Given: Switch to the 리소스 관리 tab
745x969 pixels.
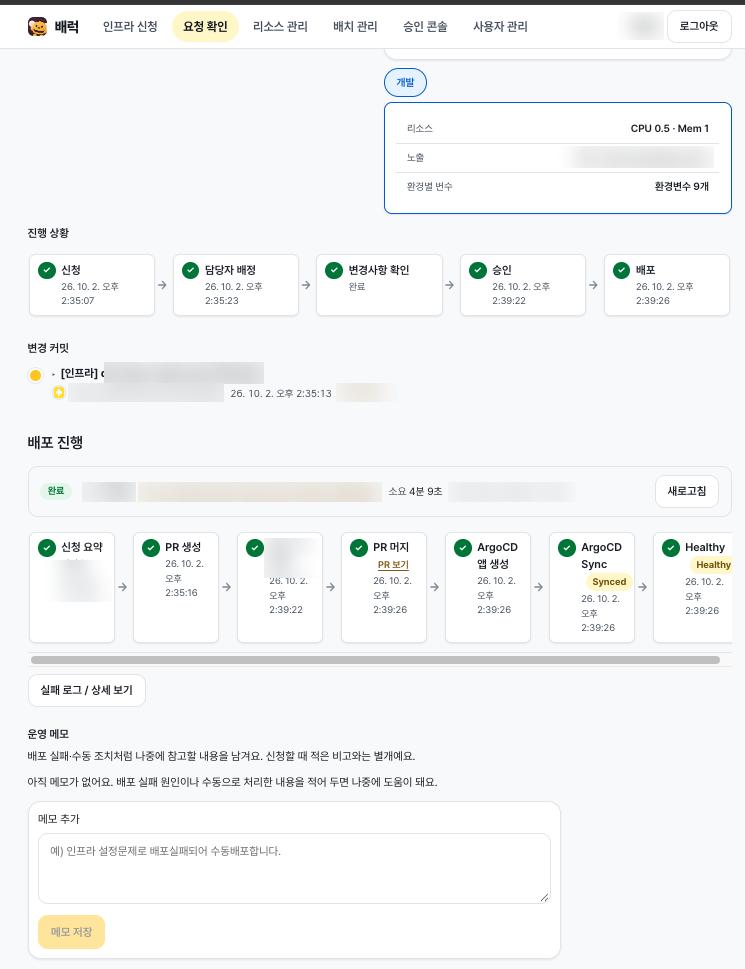Looking at the screenshot, I should pos(280,27).
